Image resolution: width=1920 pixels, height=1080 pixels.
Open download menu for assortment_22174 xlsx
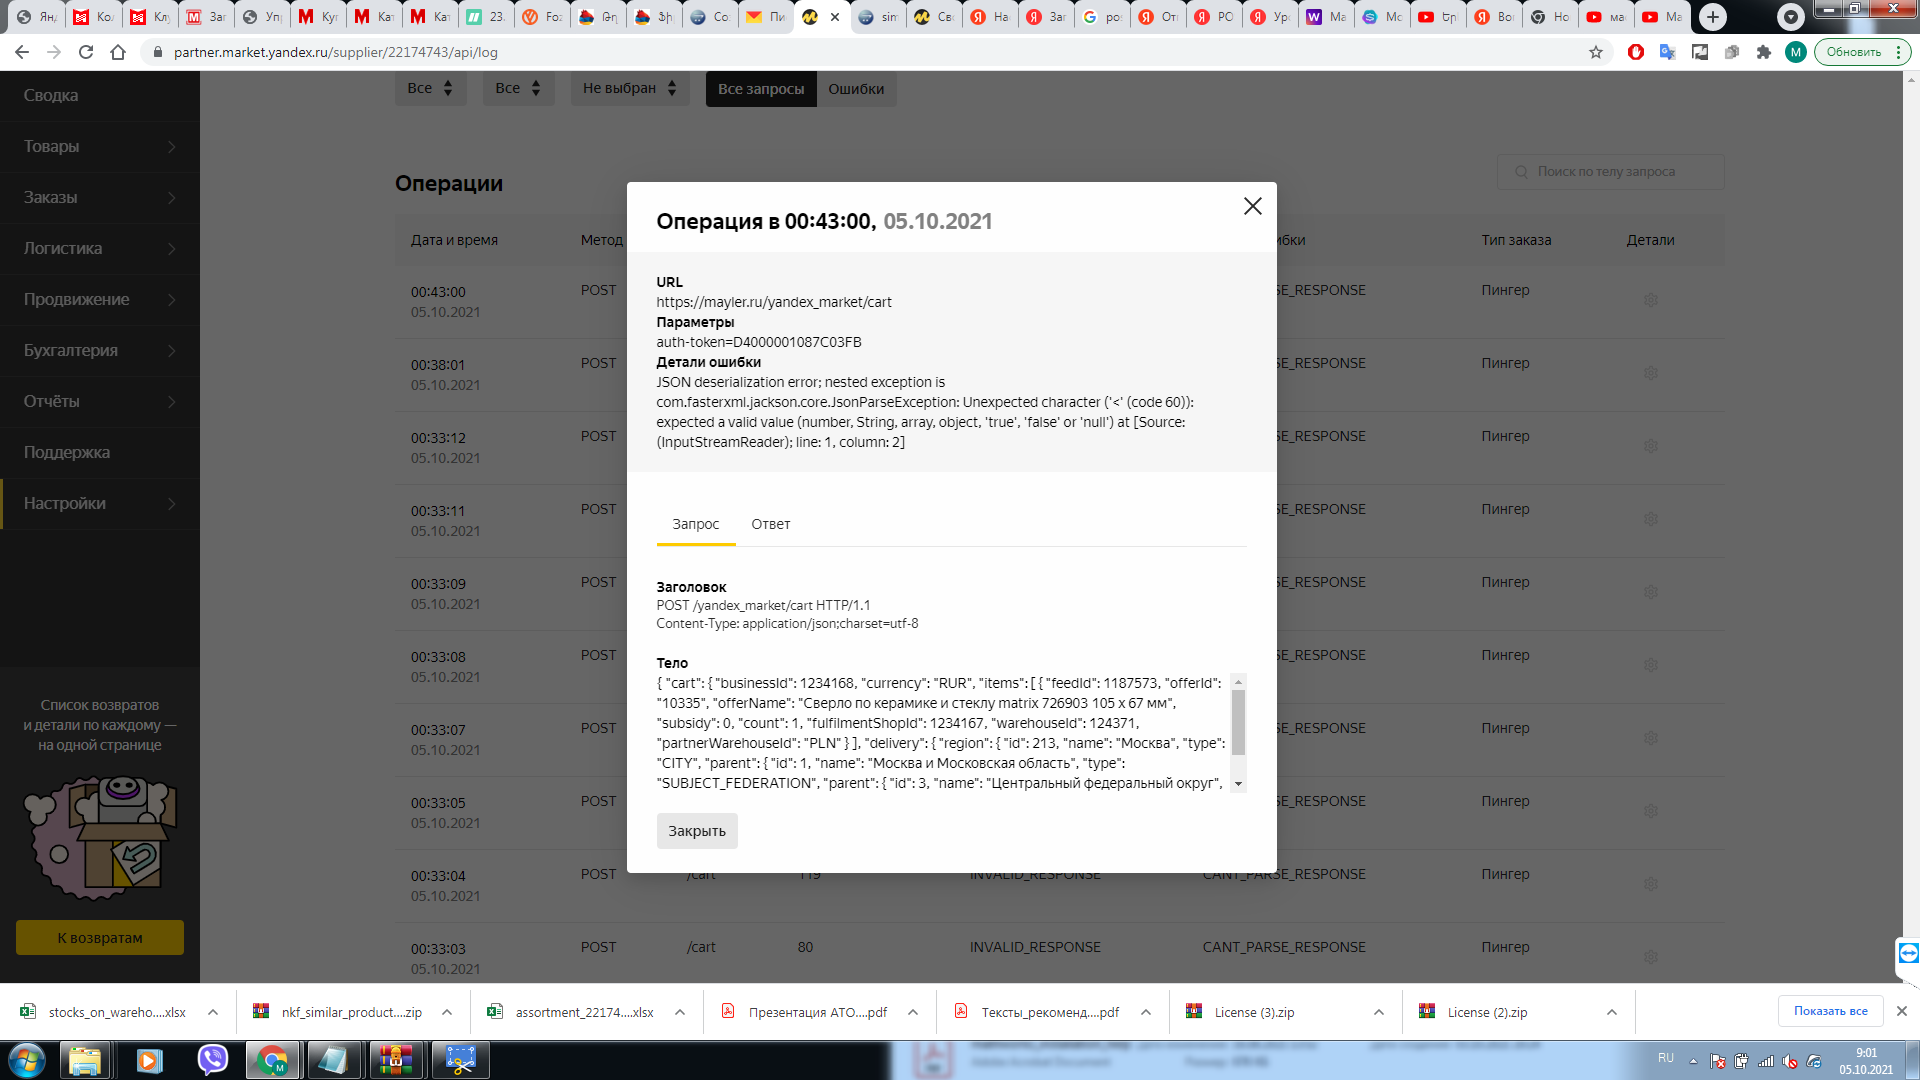(x=680, y=1012)
